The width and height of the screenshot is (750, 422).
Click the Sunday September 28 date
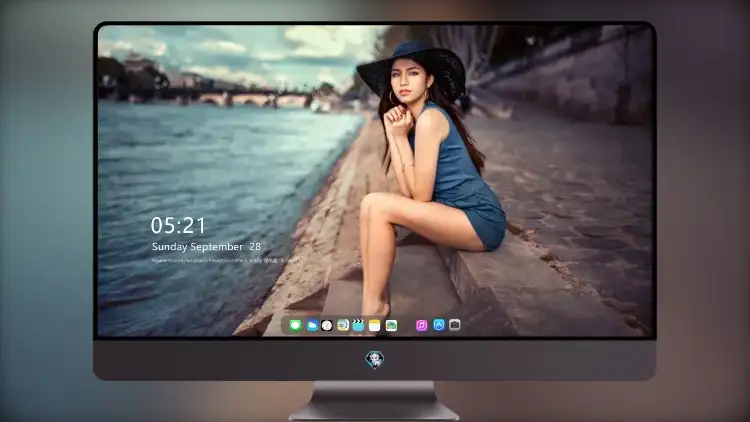[206, 246]
